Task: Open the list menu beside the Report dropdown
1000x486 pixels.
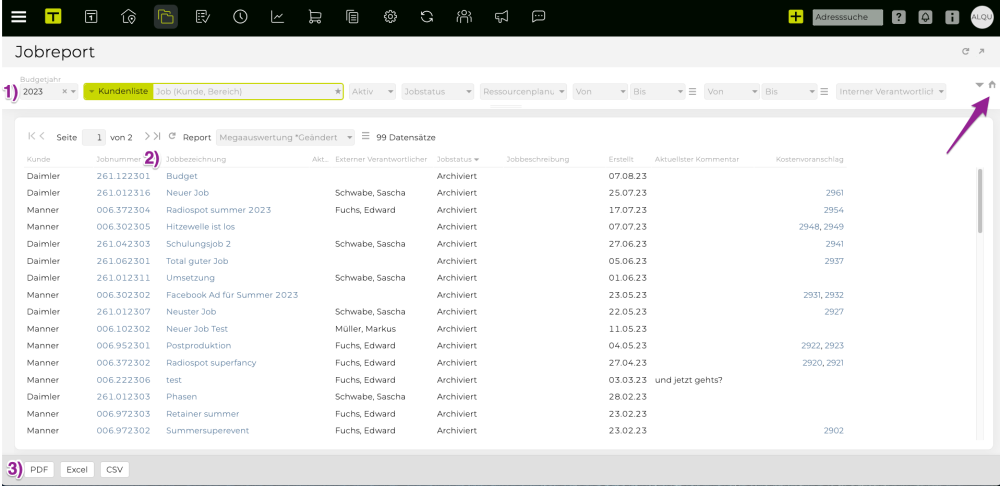Action: click(x=365, y=136)
